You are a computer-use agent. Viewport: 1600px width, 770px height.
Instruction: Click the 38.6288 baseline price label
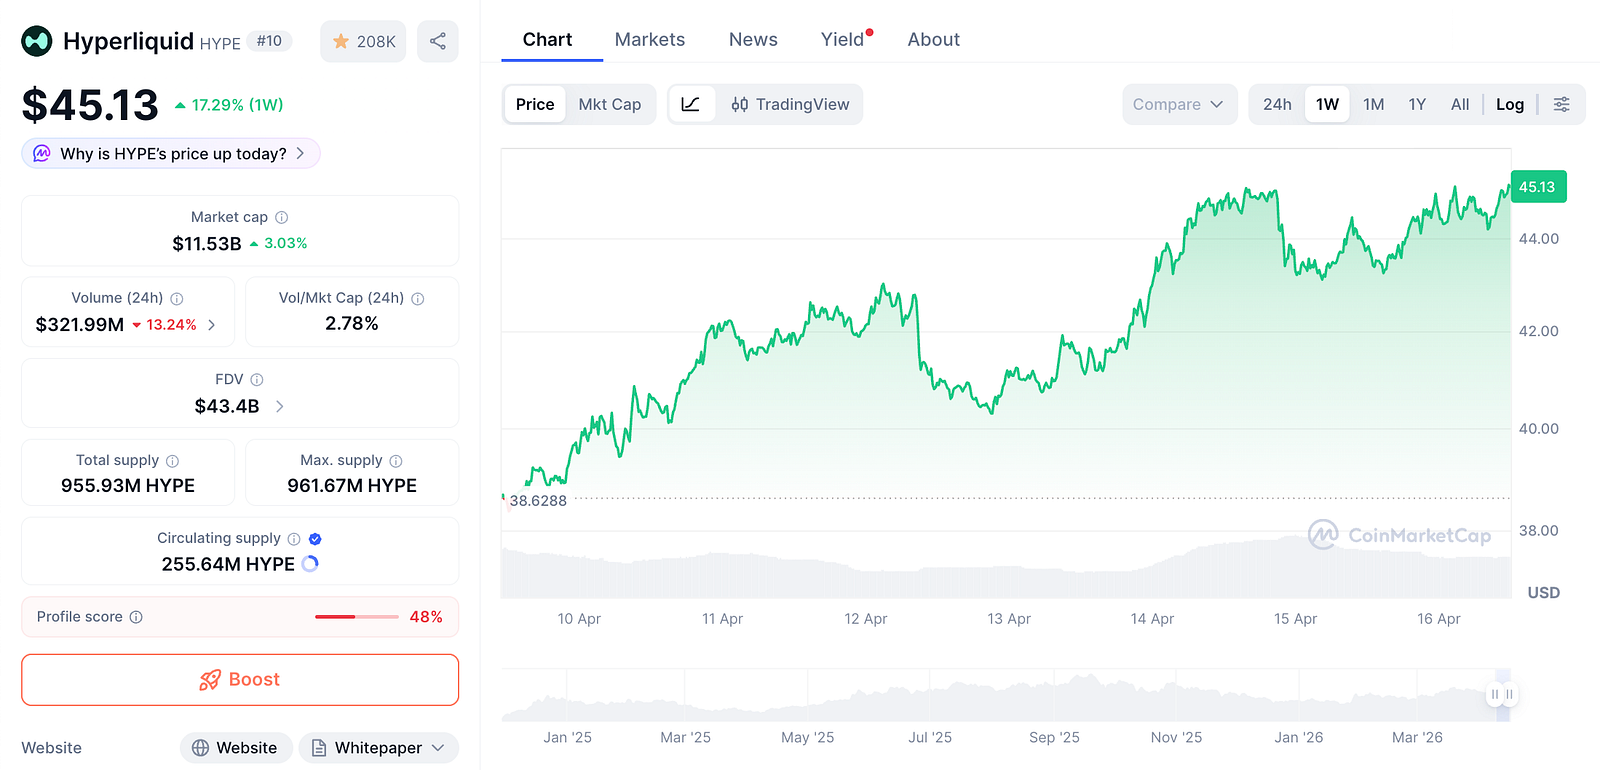pos(538,501)
